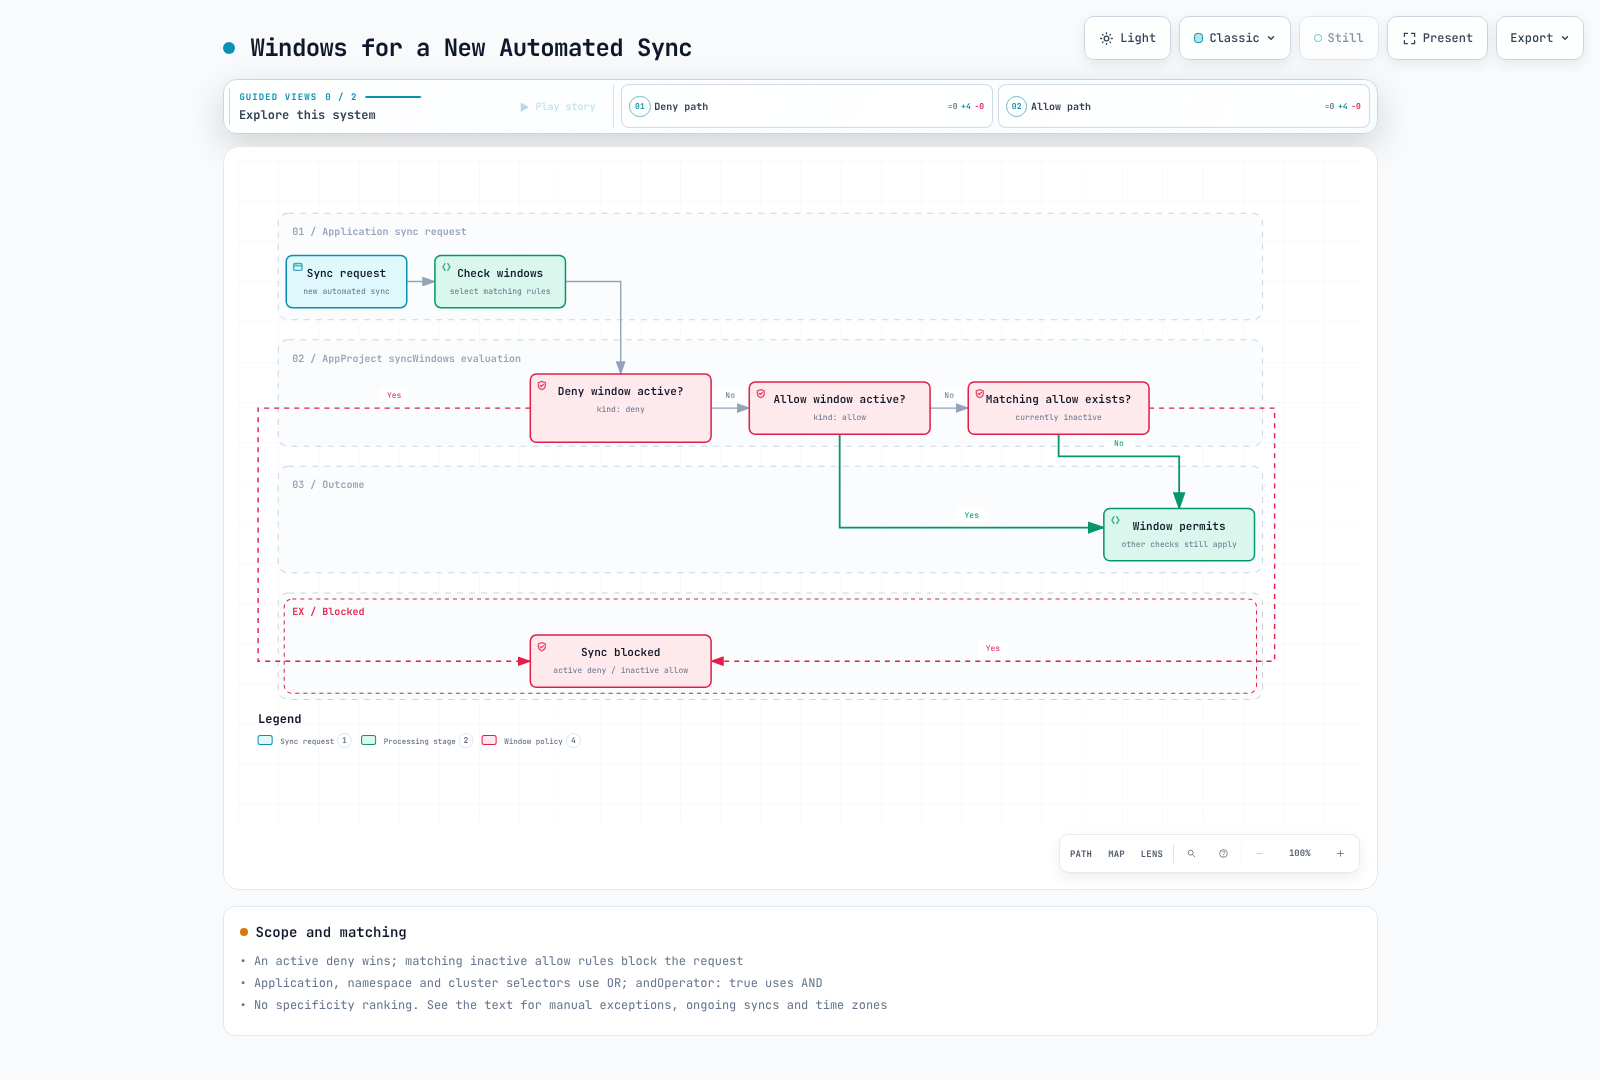
Task: Click the sun icon on the Light button
Action: point(1106,38)
